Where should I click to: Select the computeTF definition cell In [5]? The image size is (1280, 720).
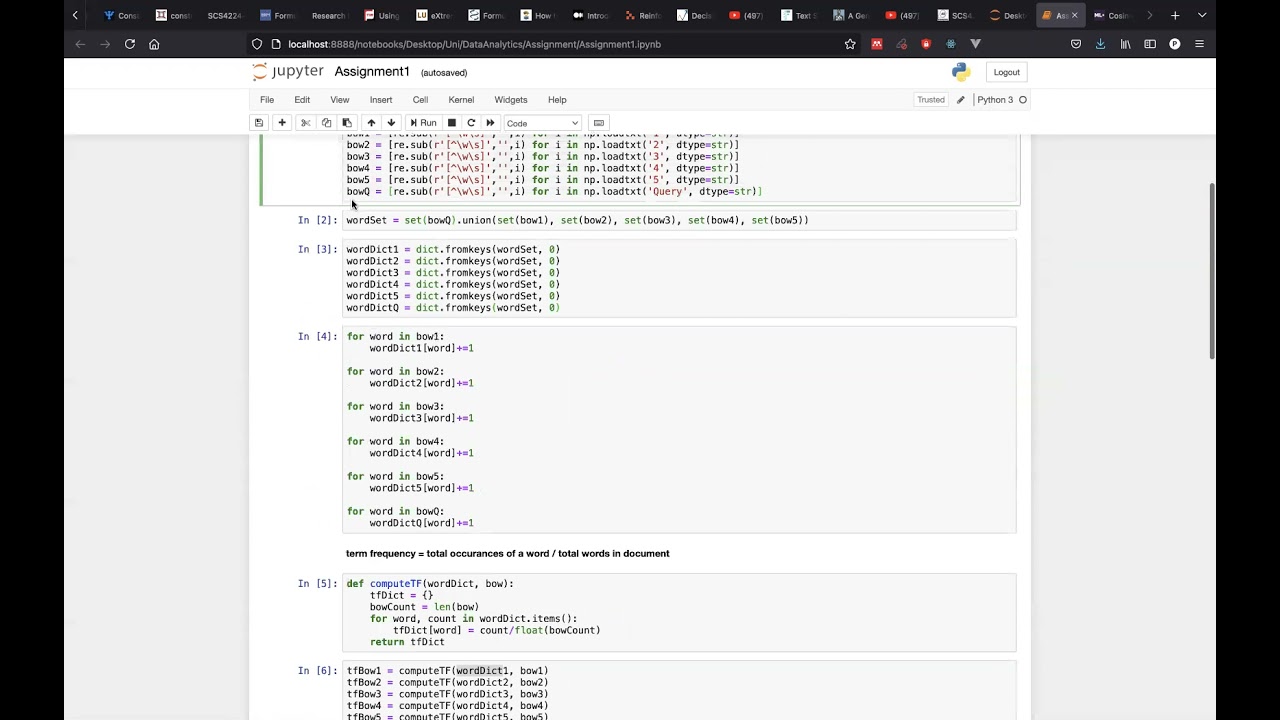click(679, 613)
